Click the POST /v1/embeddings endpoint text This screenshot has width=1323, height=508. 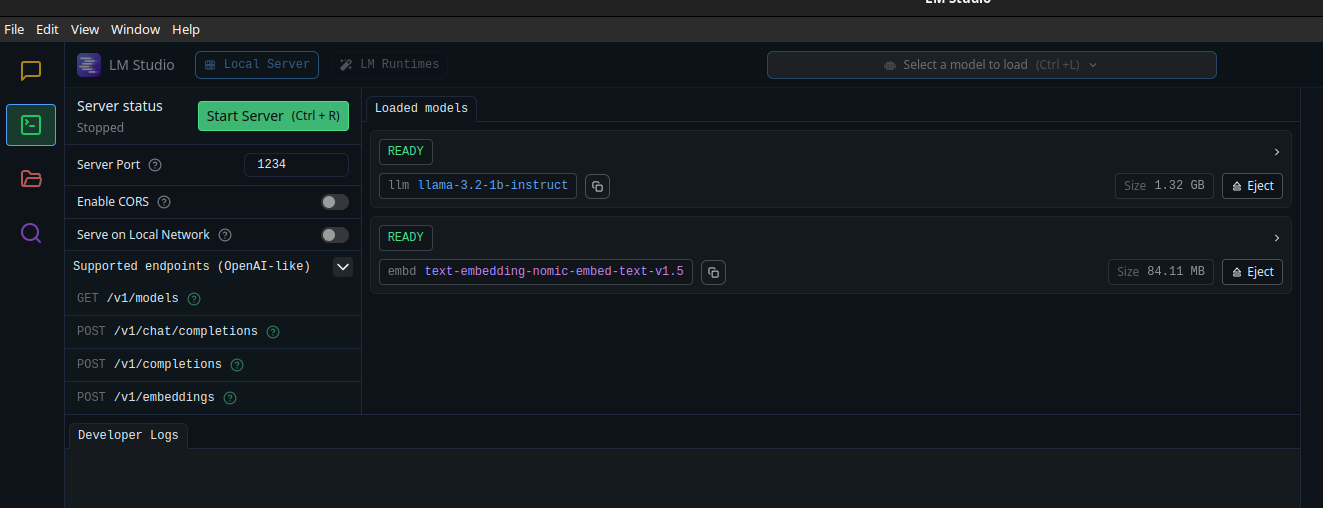pos(146,397)
